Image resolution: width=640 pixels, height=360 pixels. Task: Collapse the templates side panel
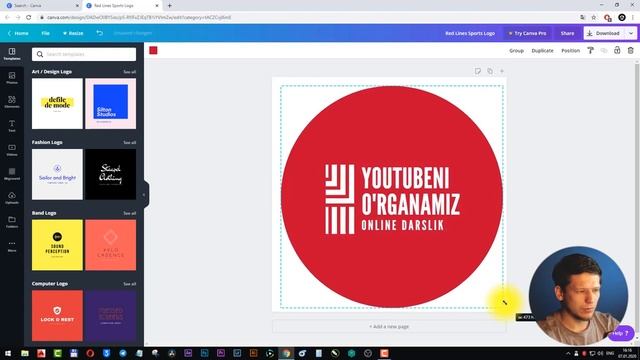(144, 195)
